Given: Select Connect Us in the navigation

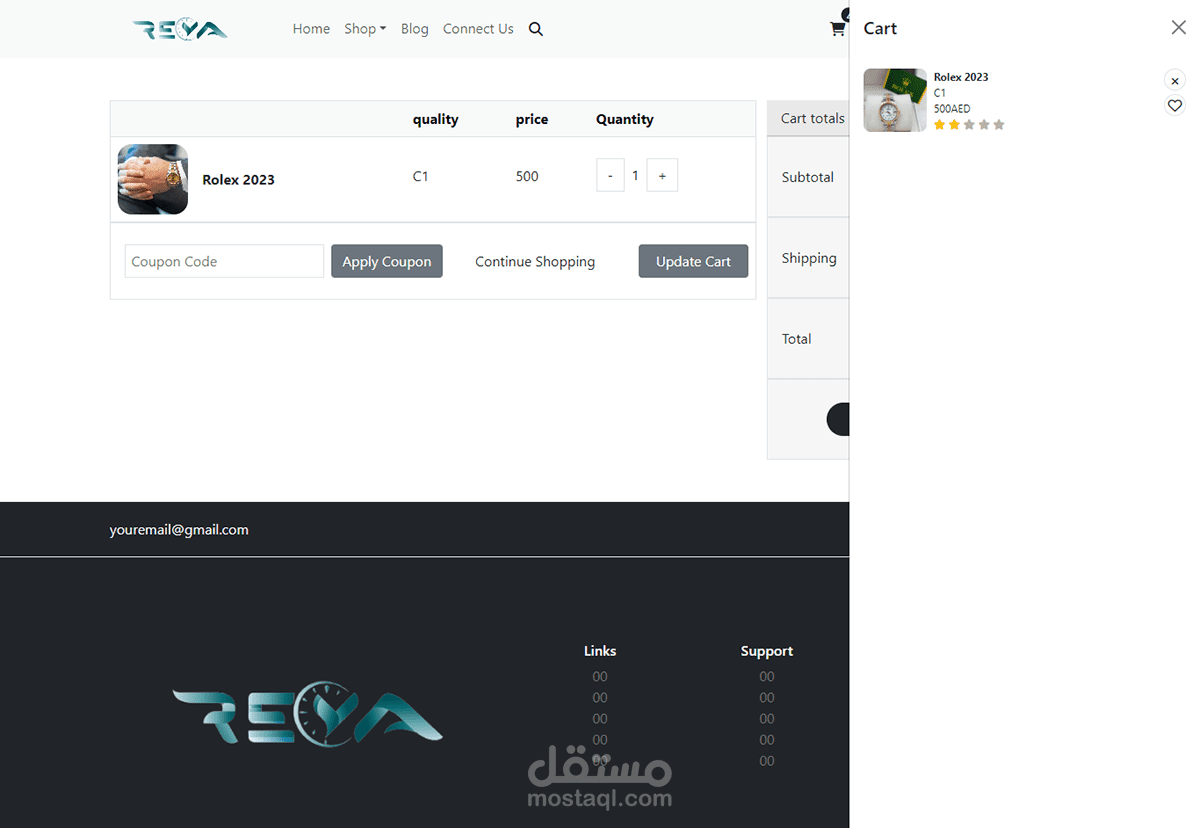Looking at the screenshot, I should (x=478, y=29).
